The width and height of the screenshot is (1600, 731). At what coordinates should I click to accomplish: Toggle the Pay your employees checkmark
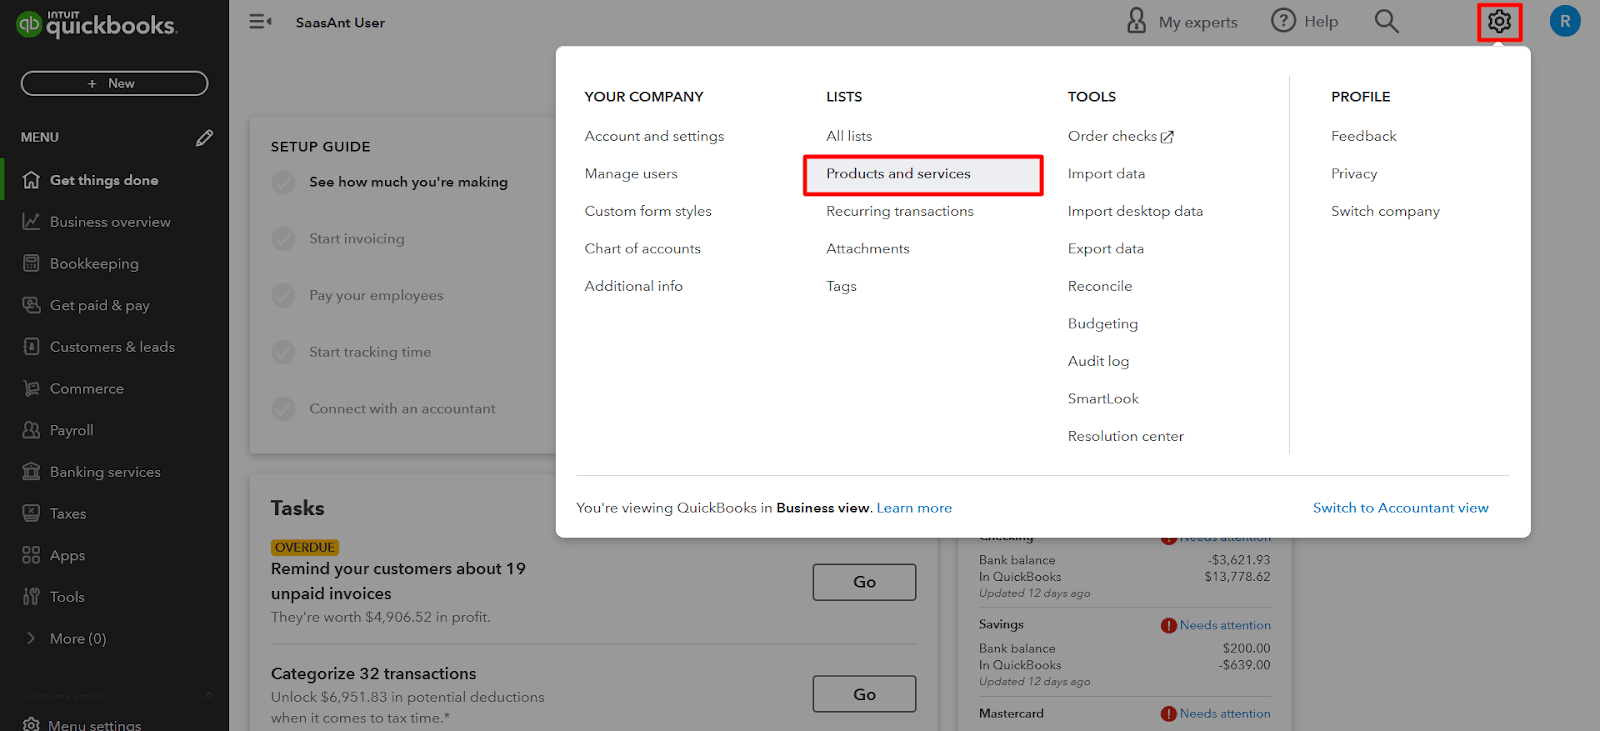pos(284,296)
